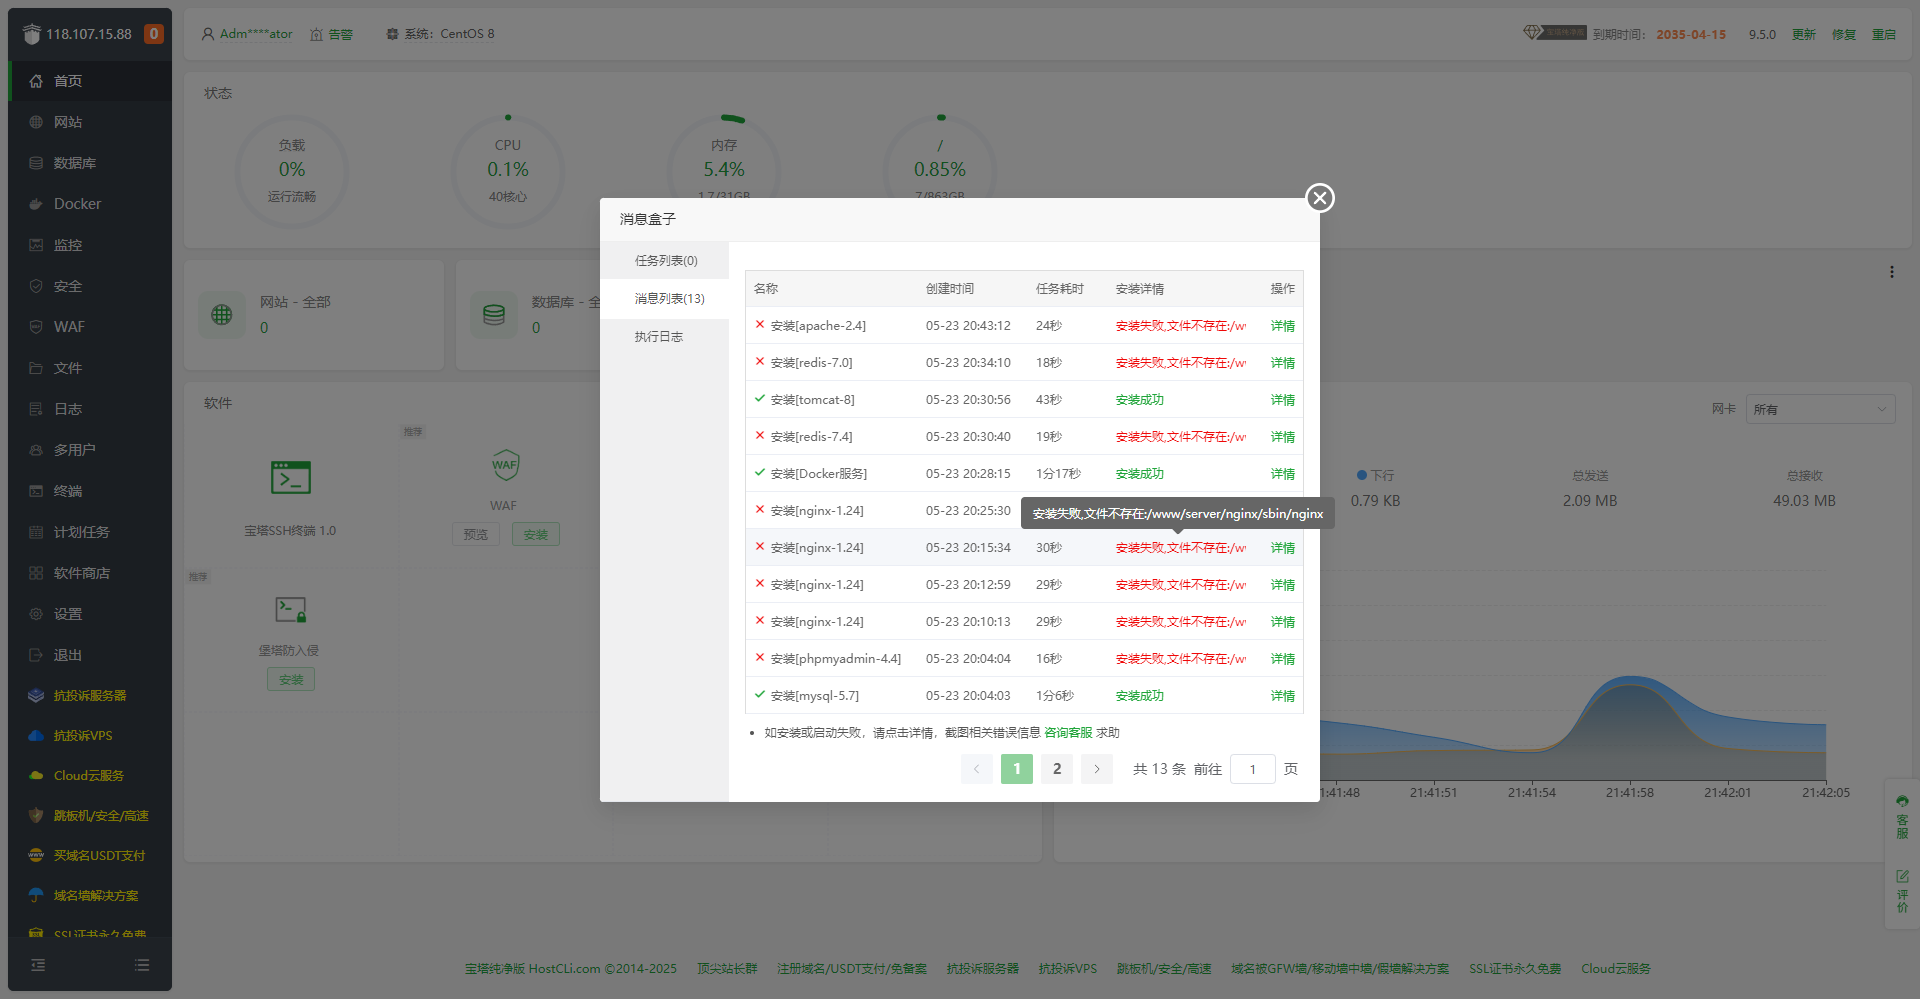
Task: Switch to 执行日志 tab
Action: pyautogui.click(x=665, y=336)
